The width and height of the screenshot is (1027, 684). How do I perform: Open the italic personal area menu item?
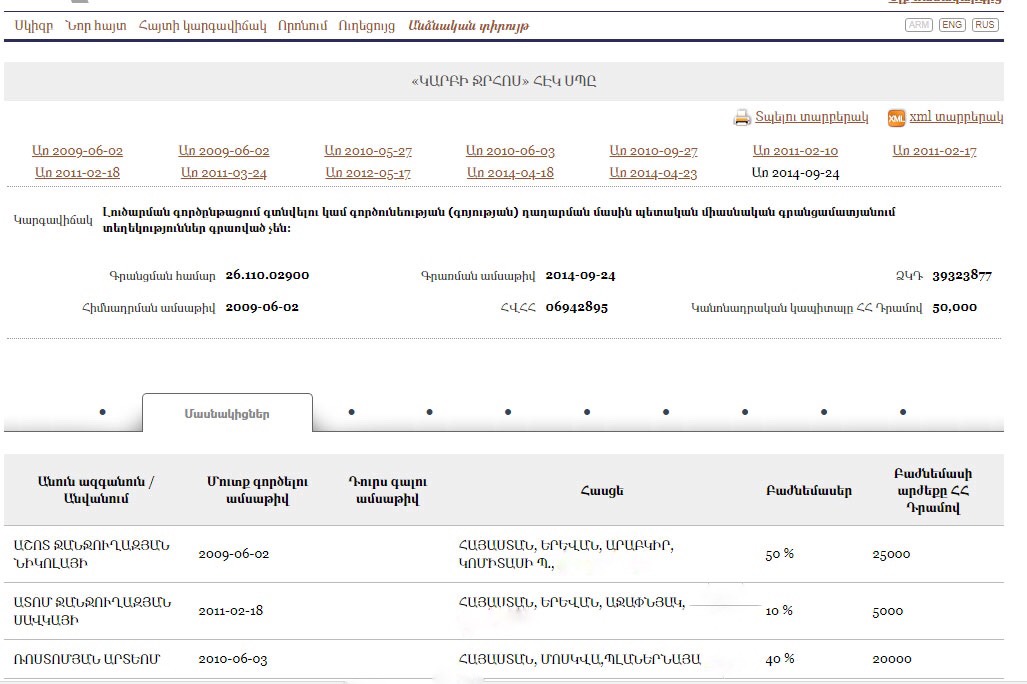[x=468, y=26]
